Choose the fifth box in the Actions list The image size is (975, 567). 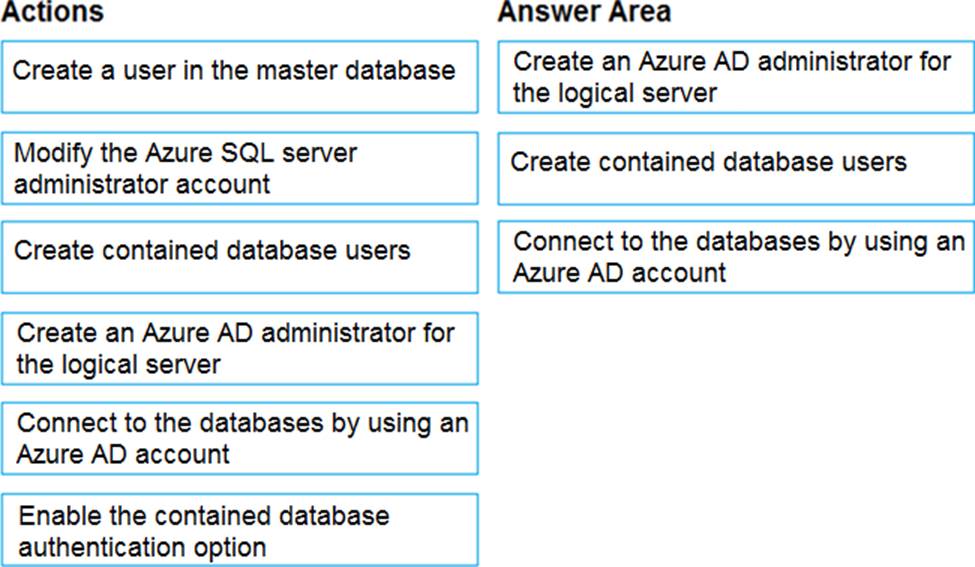coord(239,438)
